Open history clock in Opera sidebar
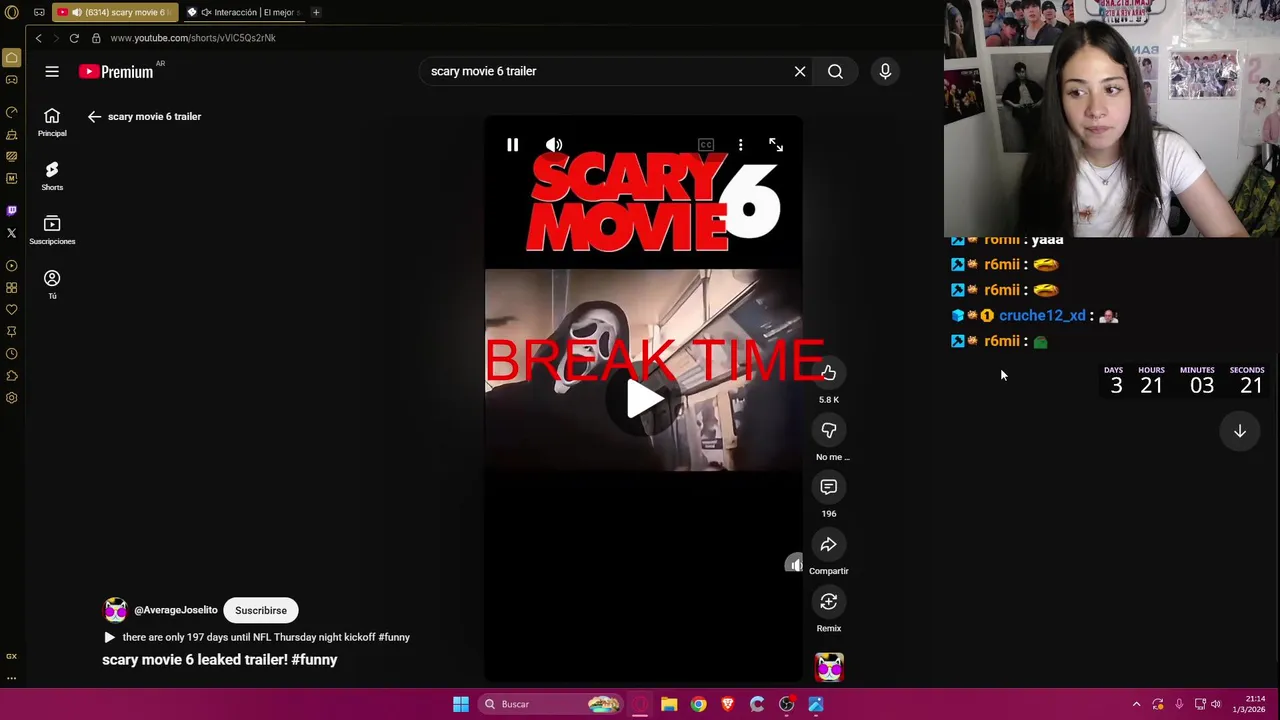1280x720 pixels. [12, 354]
